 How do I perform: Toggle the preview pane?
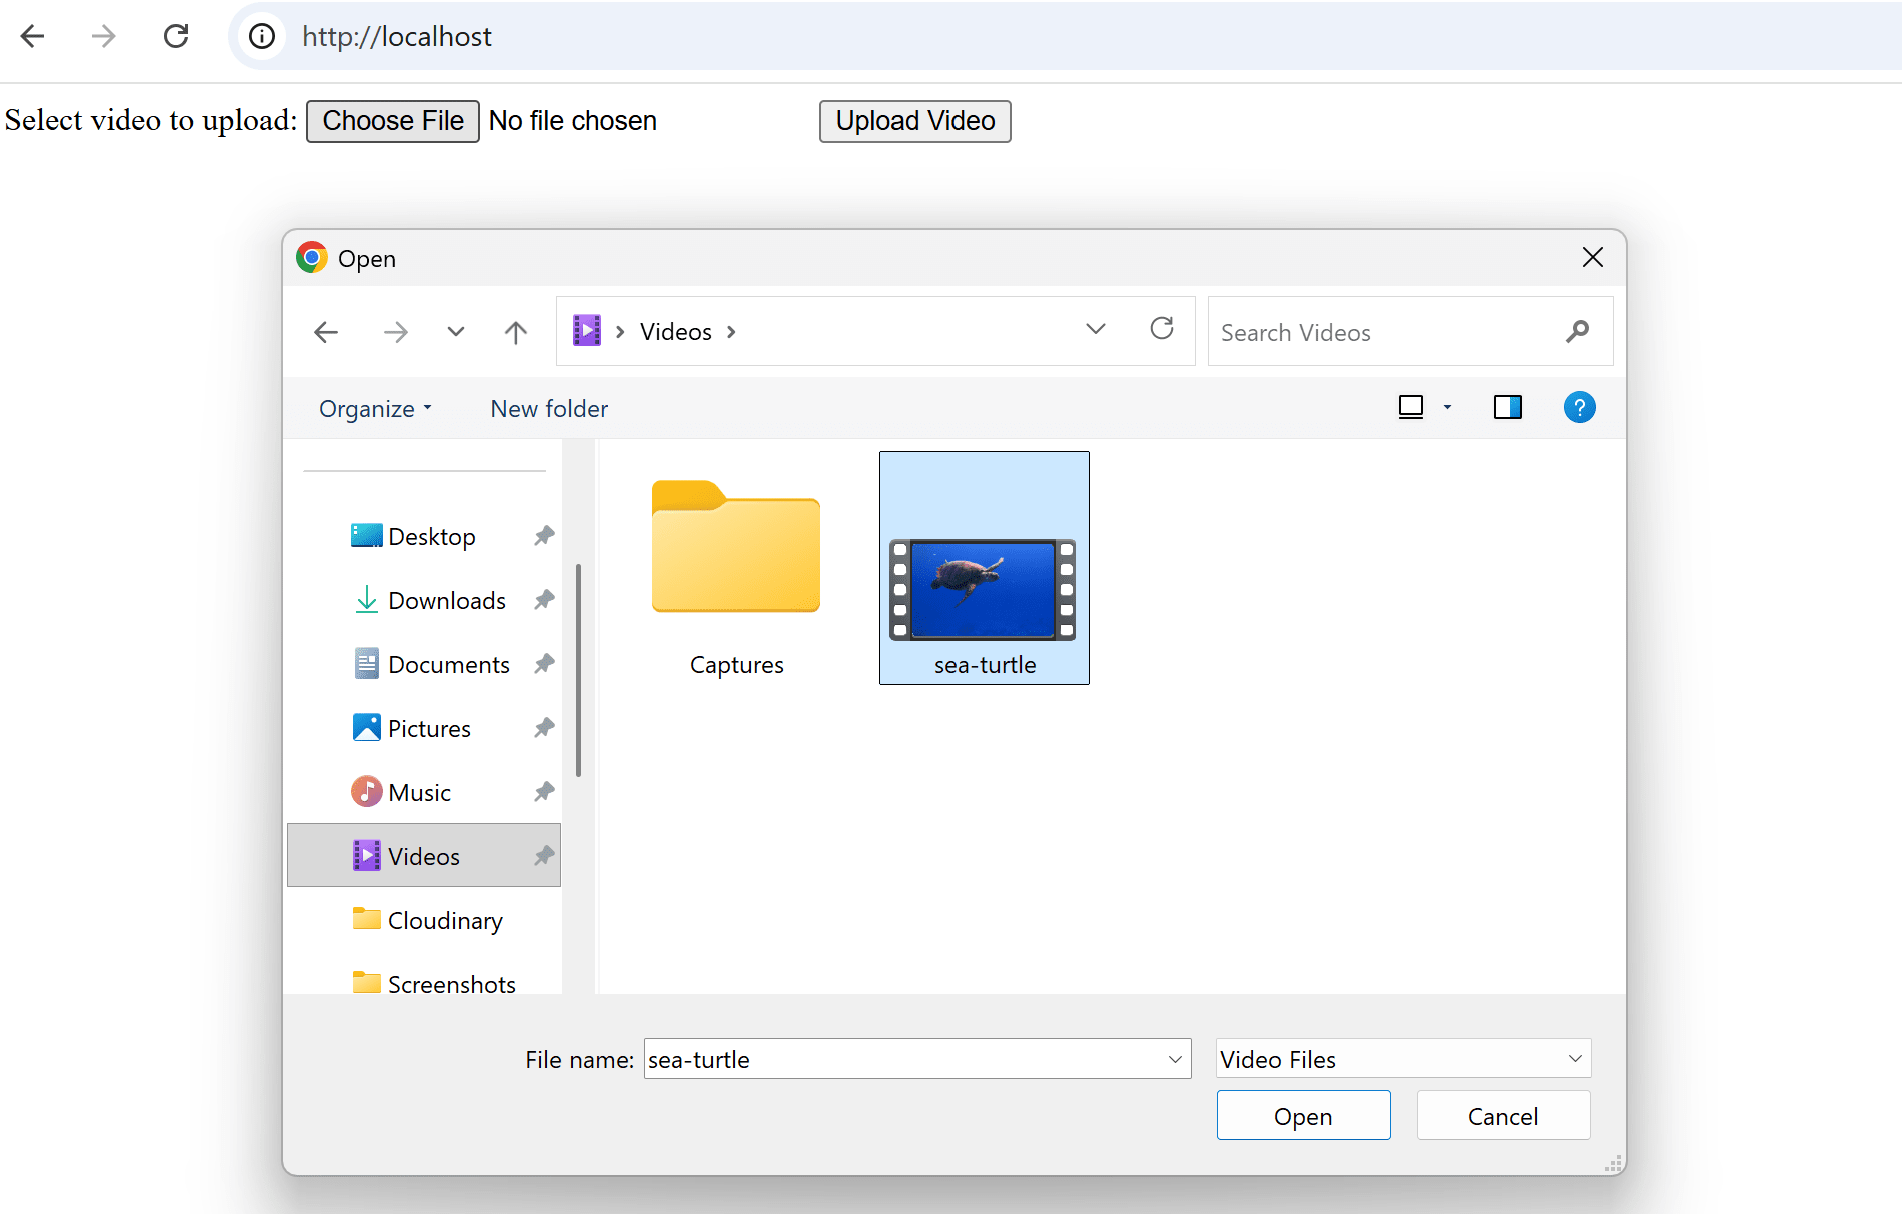pyautogui.click(x=1507, y=408)
